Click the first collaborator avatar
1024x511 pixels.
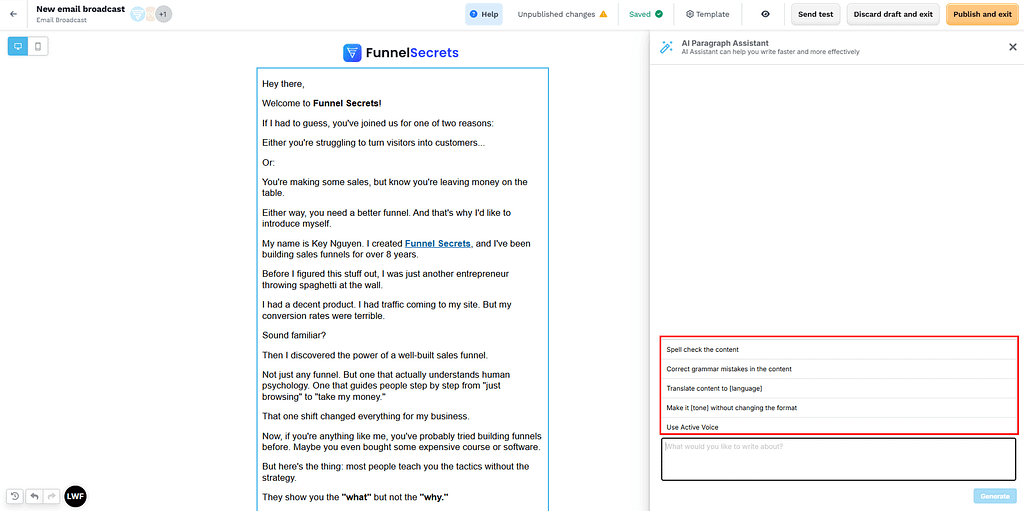[x=138, y=14]
